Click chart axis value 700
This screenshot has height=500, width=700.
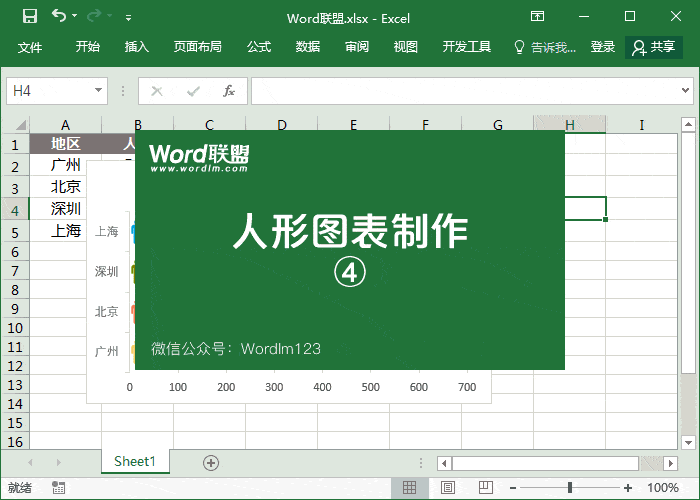467,387
